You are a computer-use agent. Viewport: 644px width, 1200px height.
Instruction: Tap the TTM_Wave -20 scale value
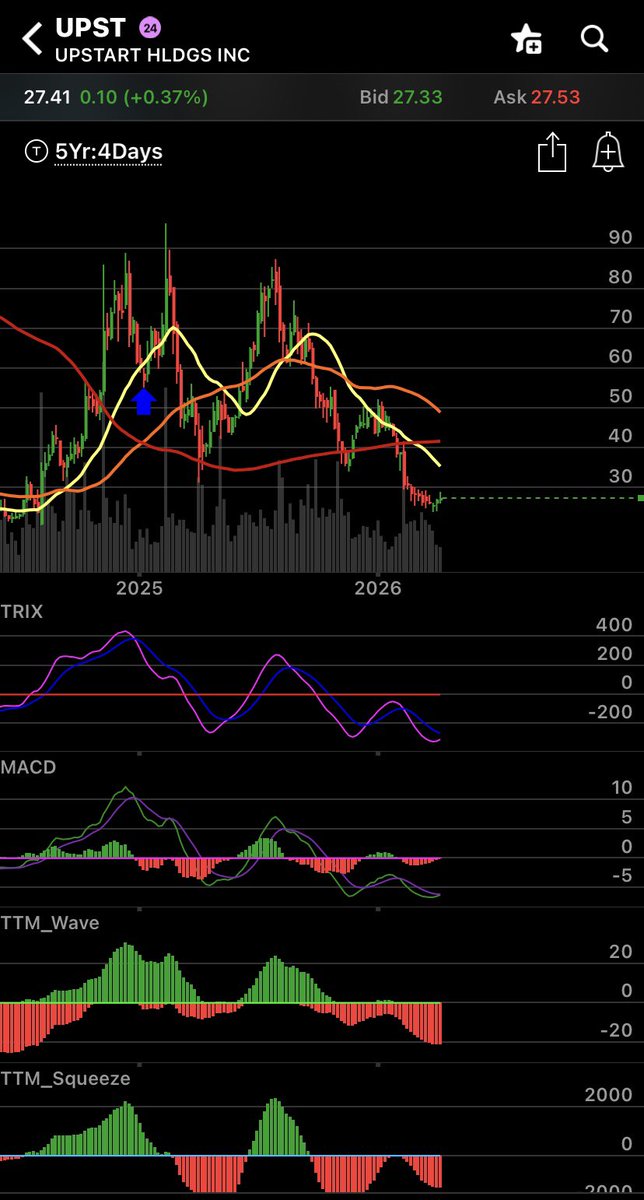[x=615, y=1031]
